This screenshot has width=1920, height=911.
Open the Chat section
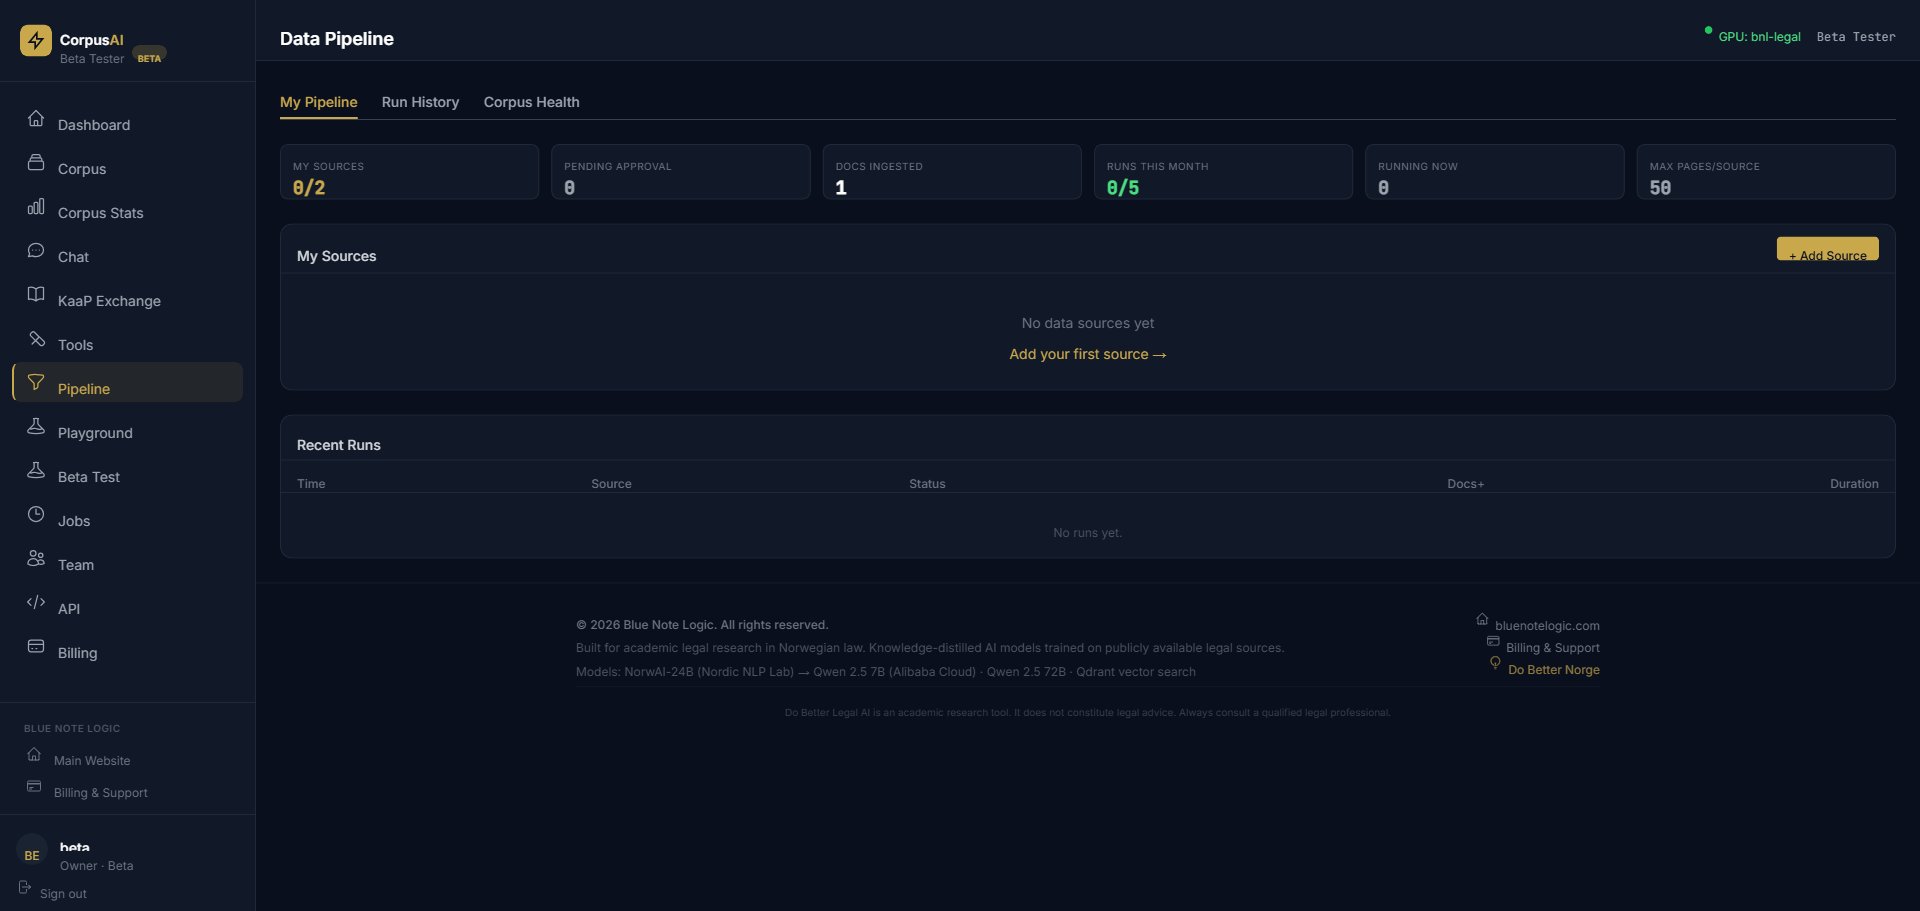point(73,256)
